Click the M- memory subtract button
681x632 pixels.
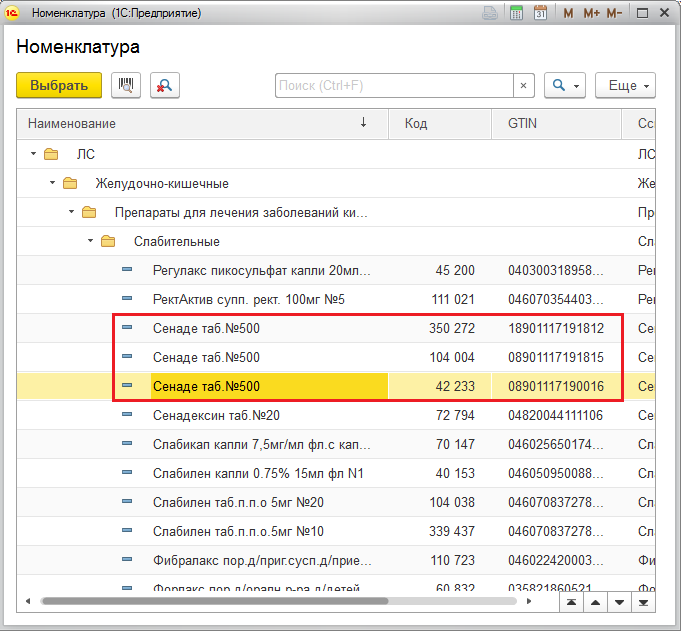point(614,13)
